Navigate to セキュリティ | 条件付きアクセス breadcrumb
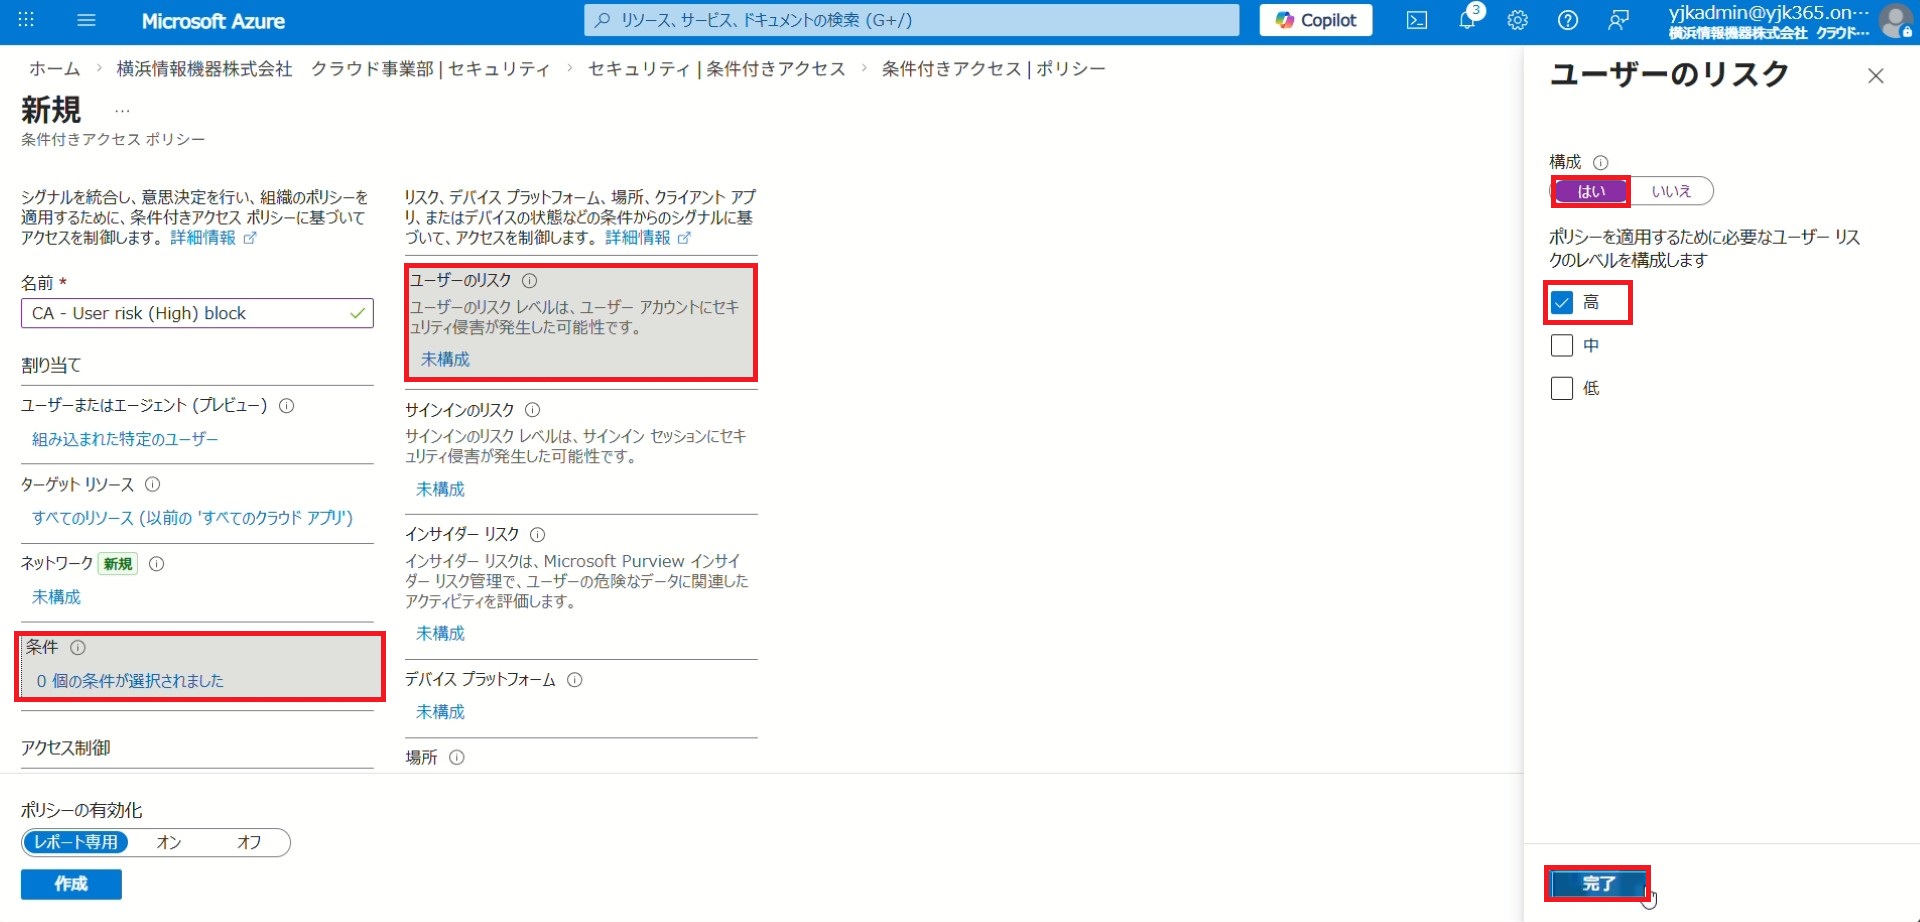This screenshot has height=922, width=1920. (x=716, y=69)
